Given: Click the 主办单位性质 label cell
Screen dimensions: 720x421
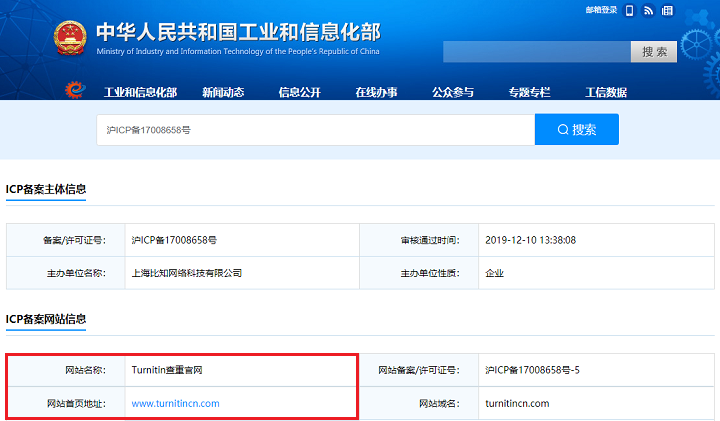Looking at the screenshot, I should (x=419, y=273).
